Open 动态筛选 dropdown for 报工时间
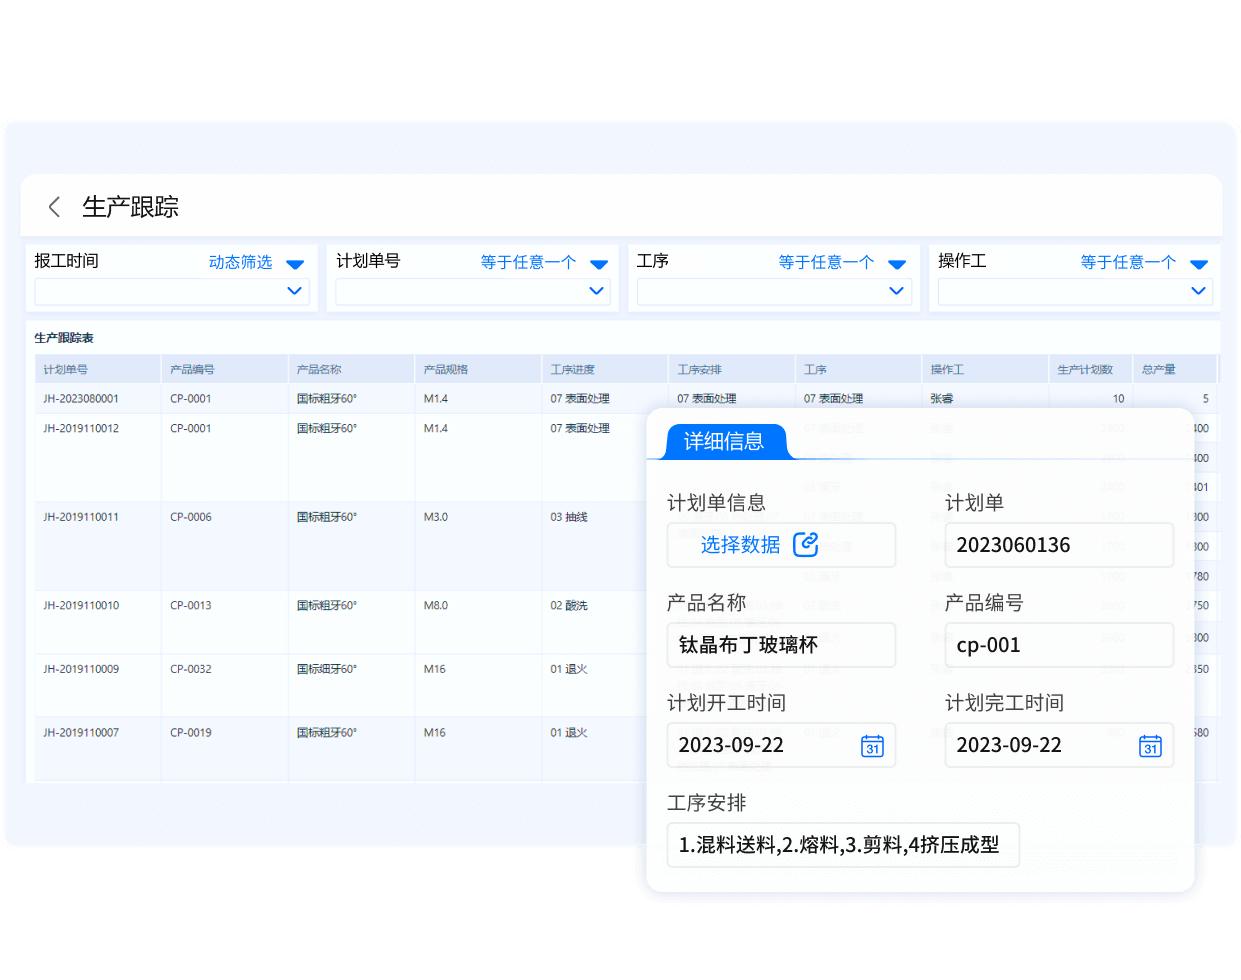Viewport: 1241px width, 980px height. [295, 264]
